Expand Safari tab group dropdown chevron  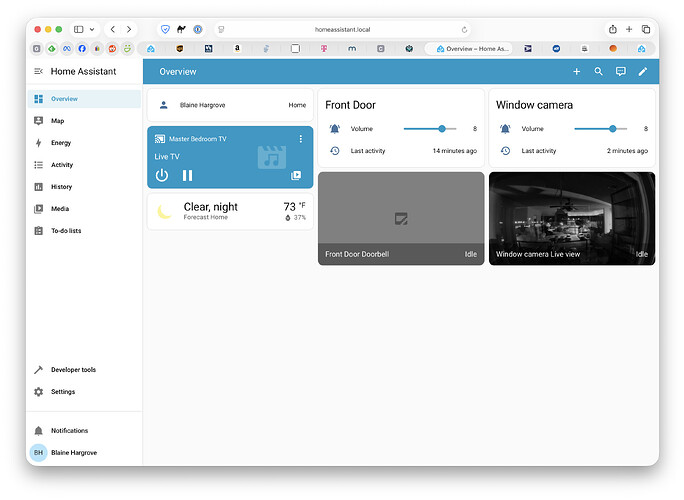pyautogui.click(x=92, y=29)
